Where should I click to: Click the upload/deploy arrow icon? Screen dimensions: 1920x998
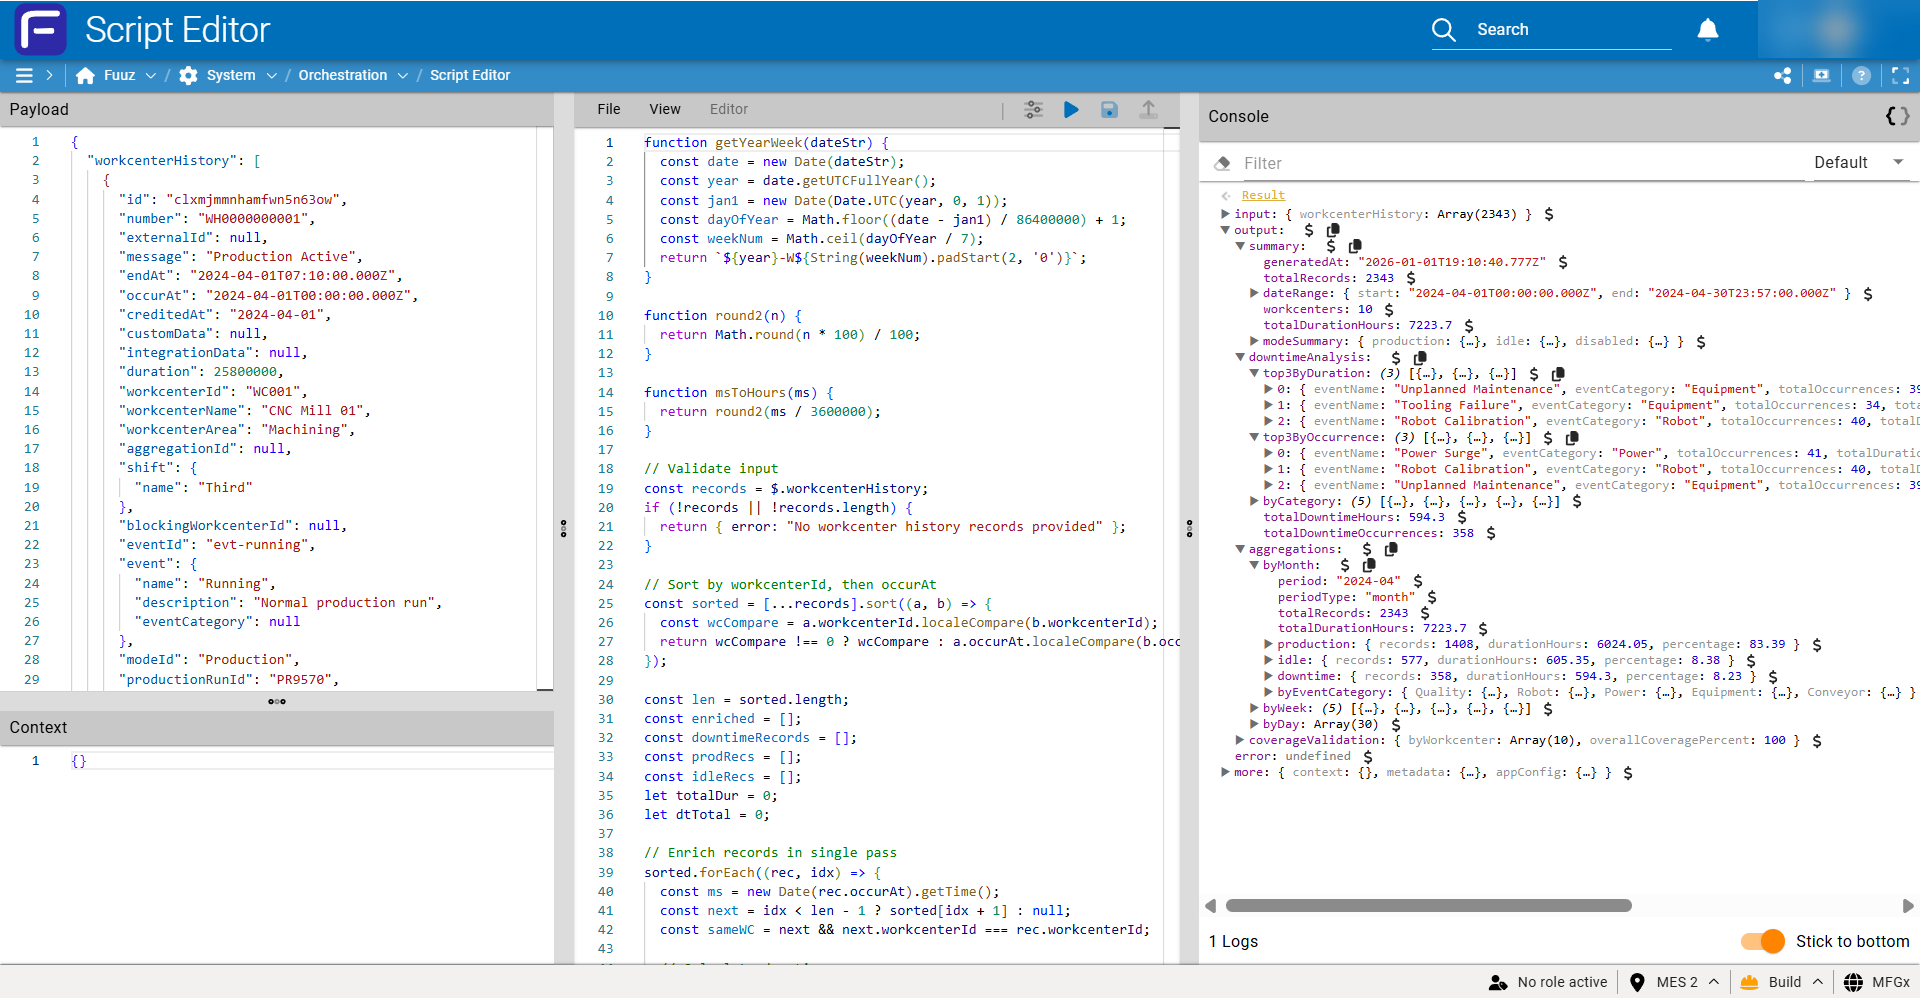click(x=1148, y=109)
